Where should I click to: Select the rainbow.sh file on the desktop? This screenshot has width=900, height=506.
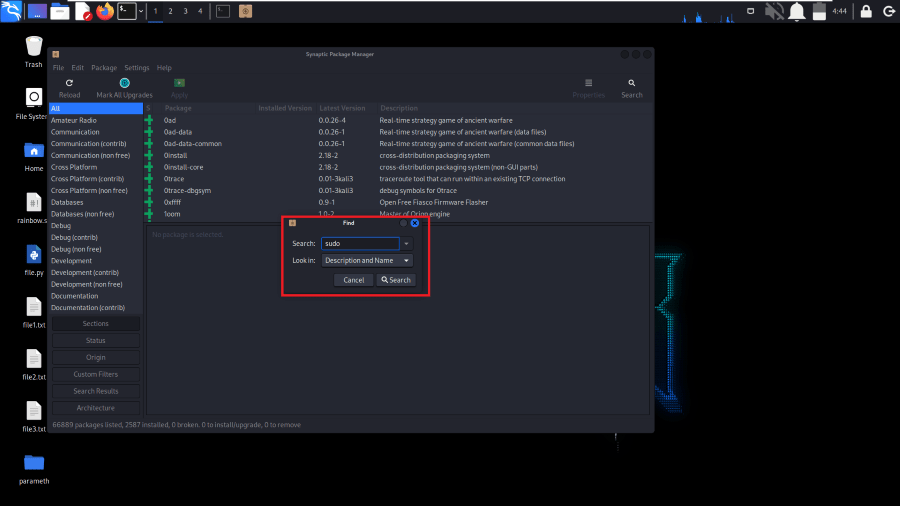[33, 209]
